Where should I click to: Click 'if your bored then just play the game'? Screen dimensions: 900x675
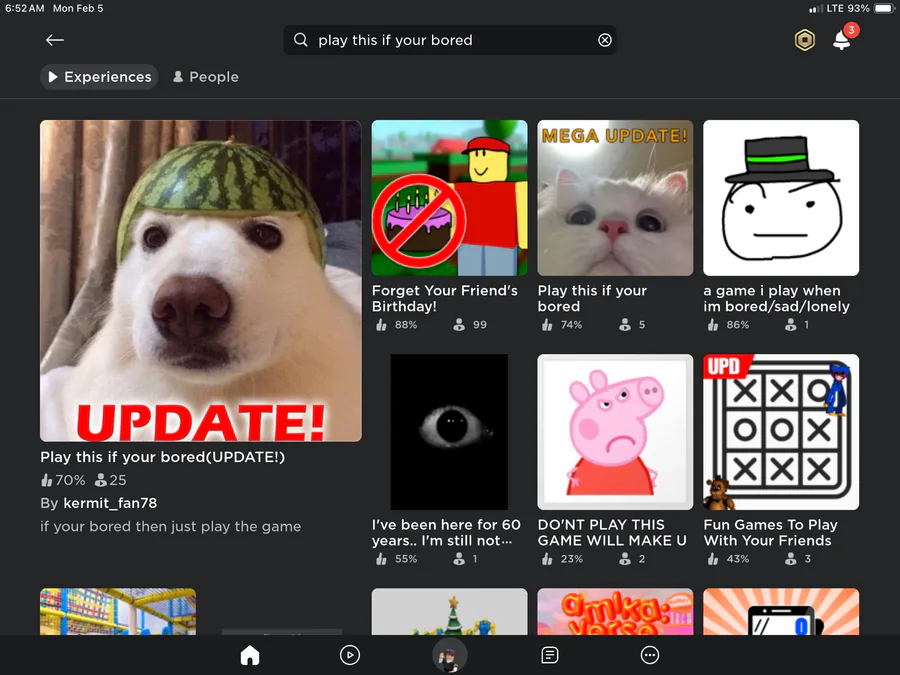coord(170,526)
